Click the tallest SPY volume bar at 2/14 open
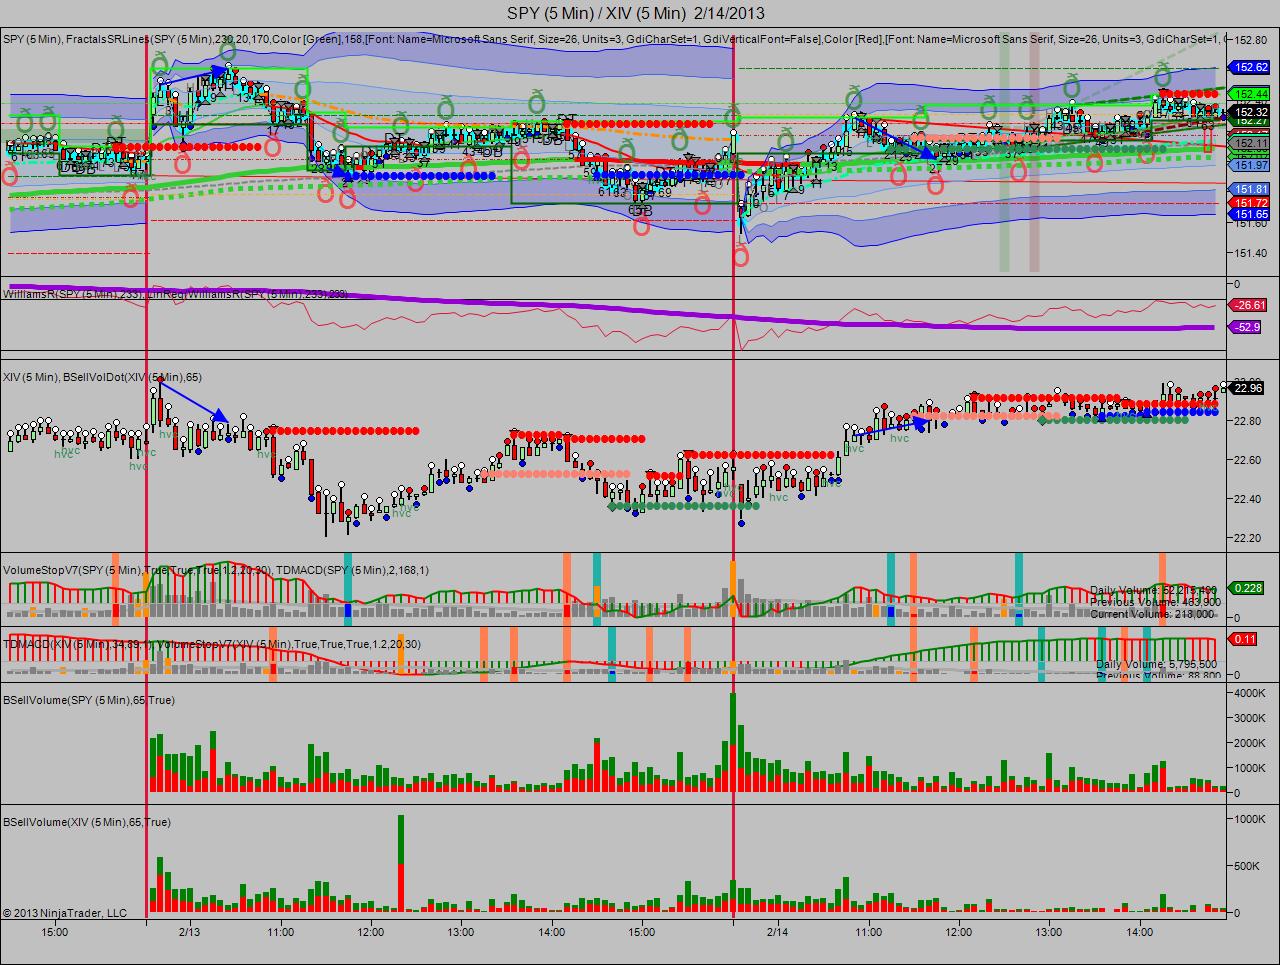Screen dimensions: 1280x965 [733, 742]
